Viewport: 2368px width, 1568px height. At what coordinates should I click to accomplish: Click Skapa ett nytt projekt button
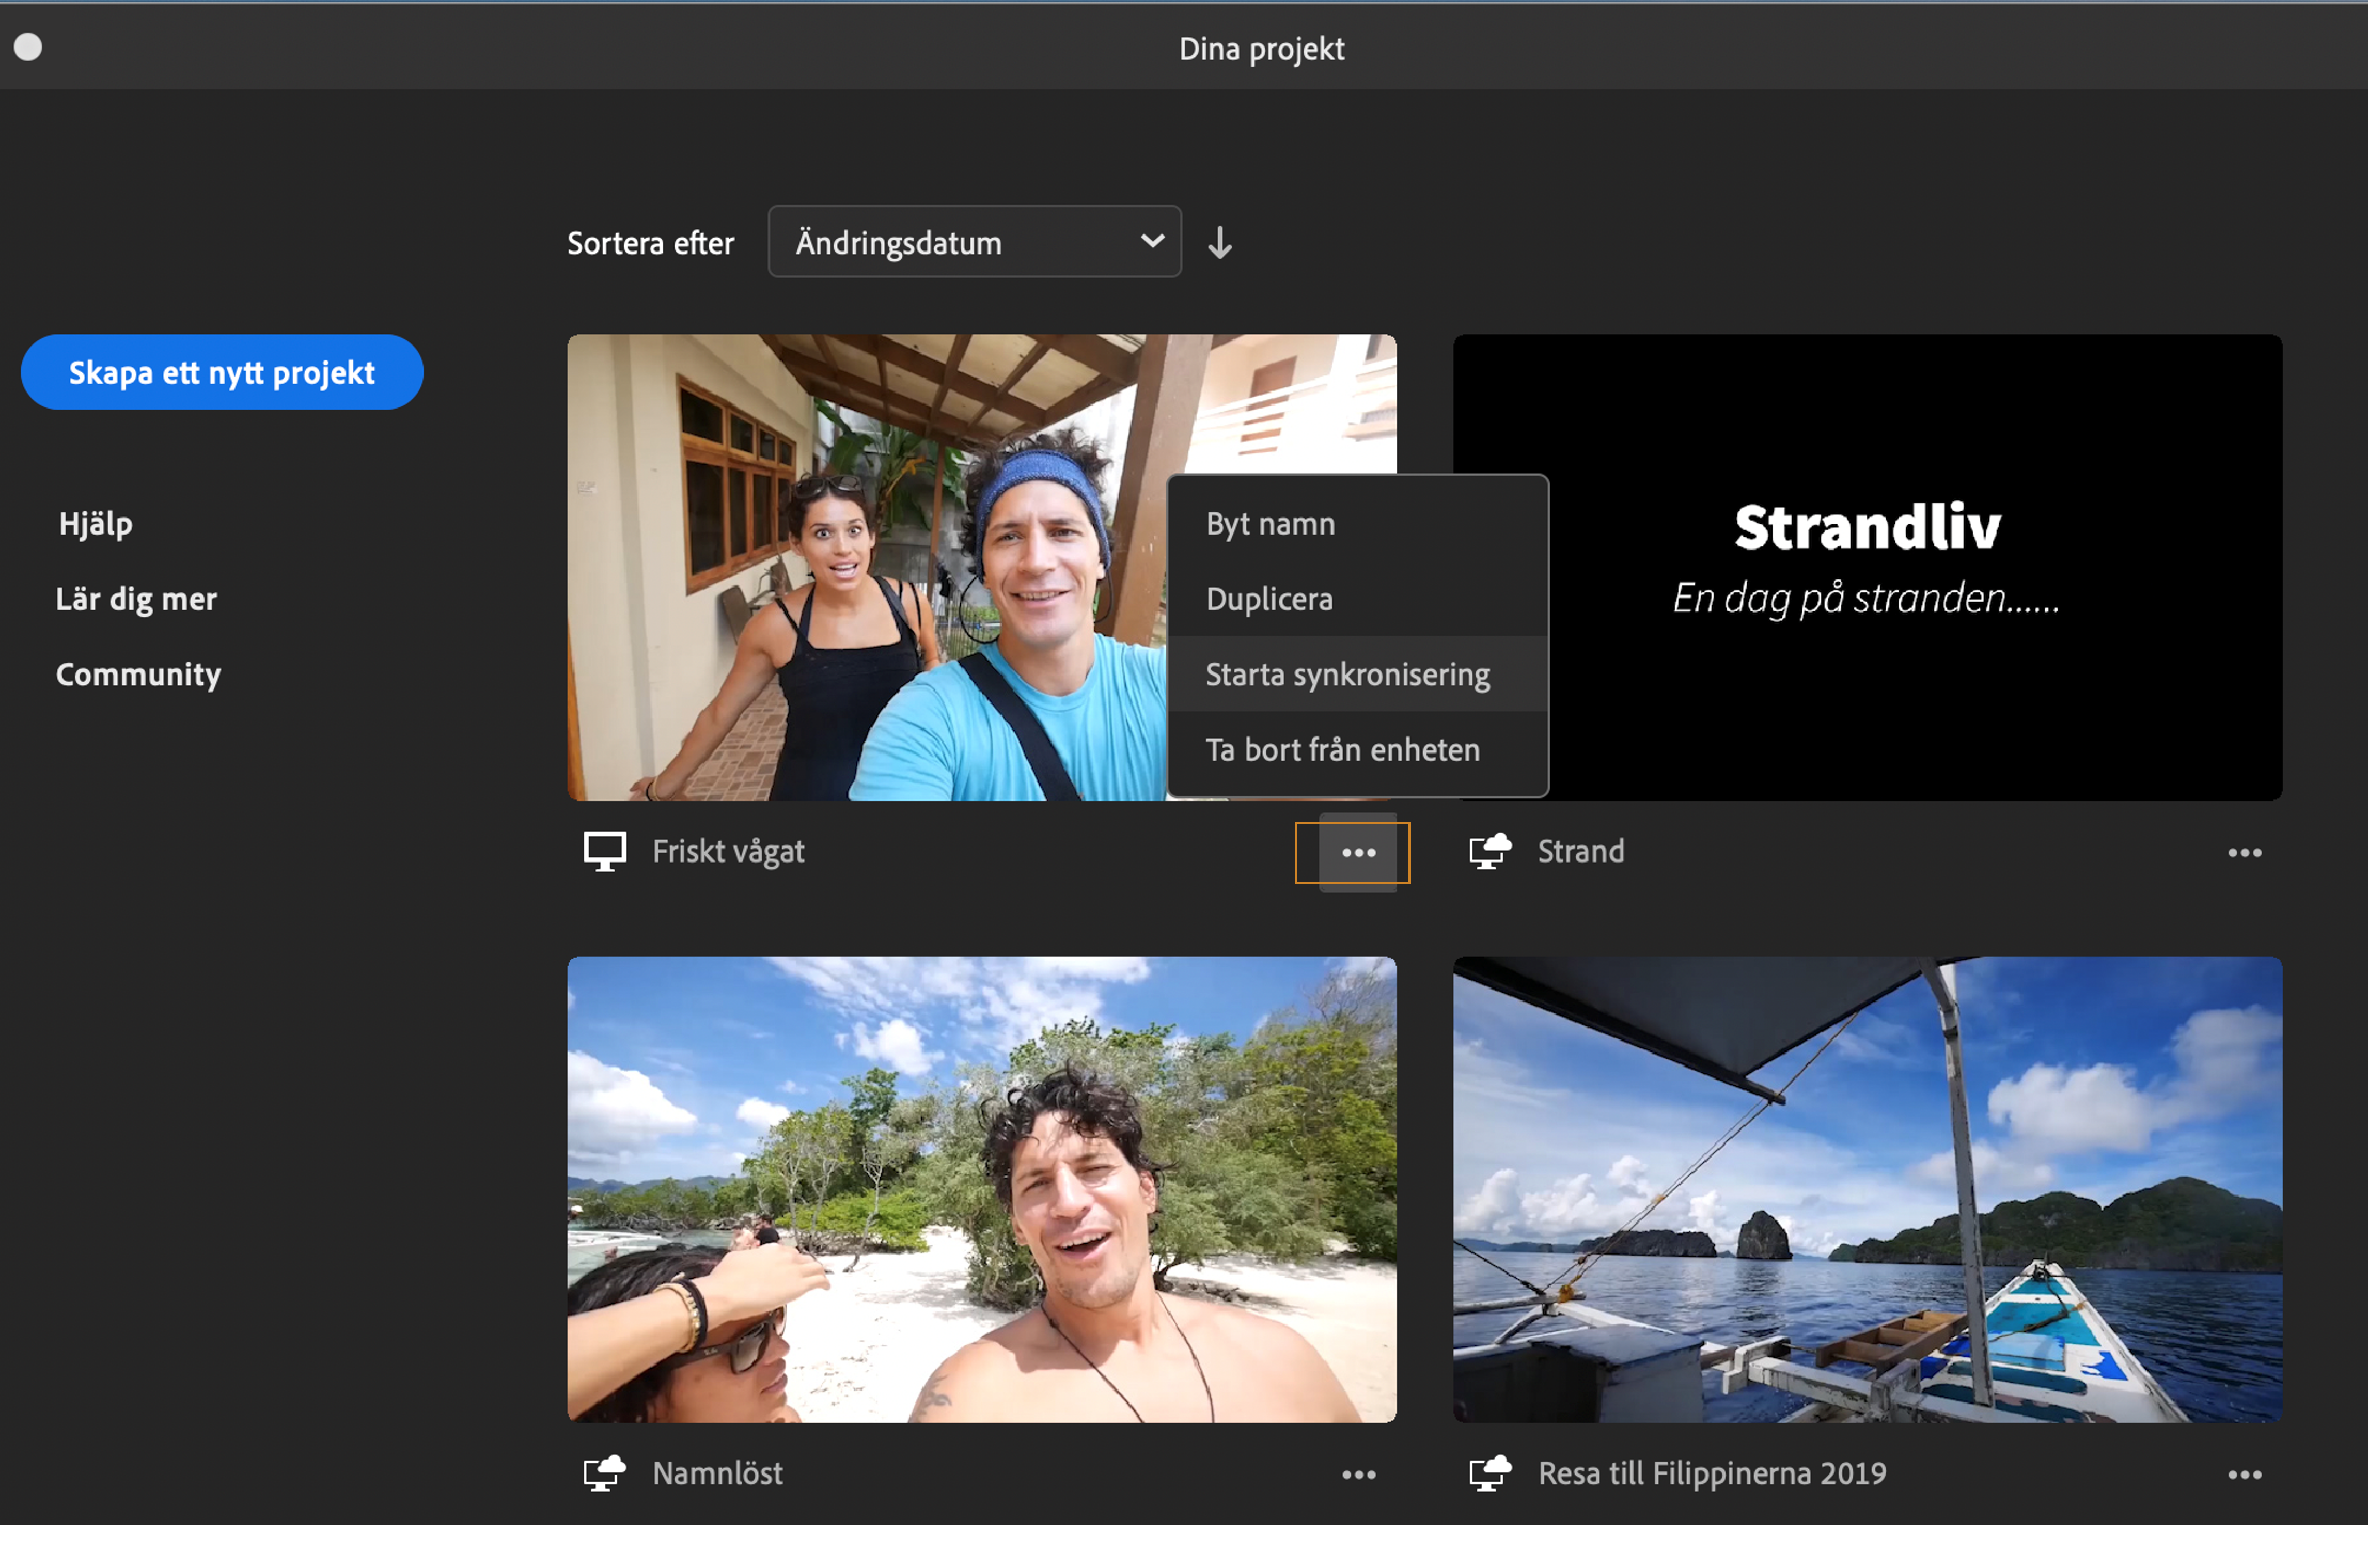tap(221, 372)
